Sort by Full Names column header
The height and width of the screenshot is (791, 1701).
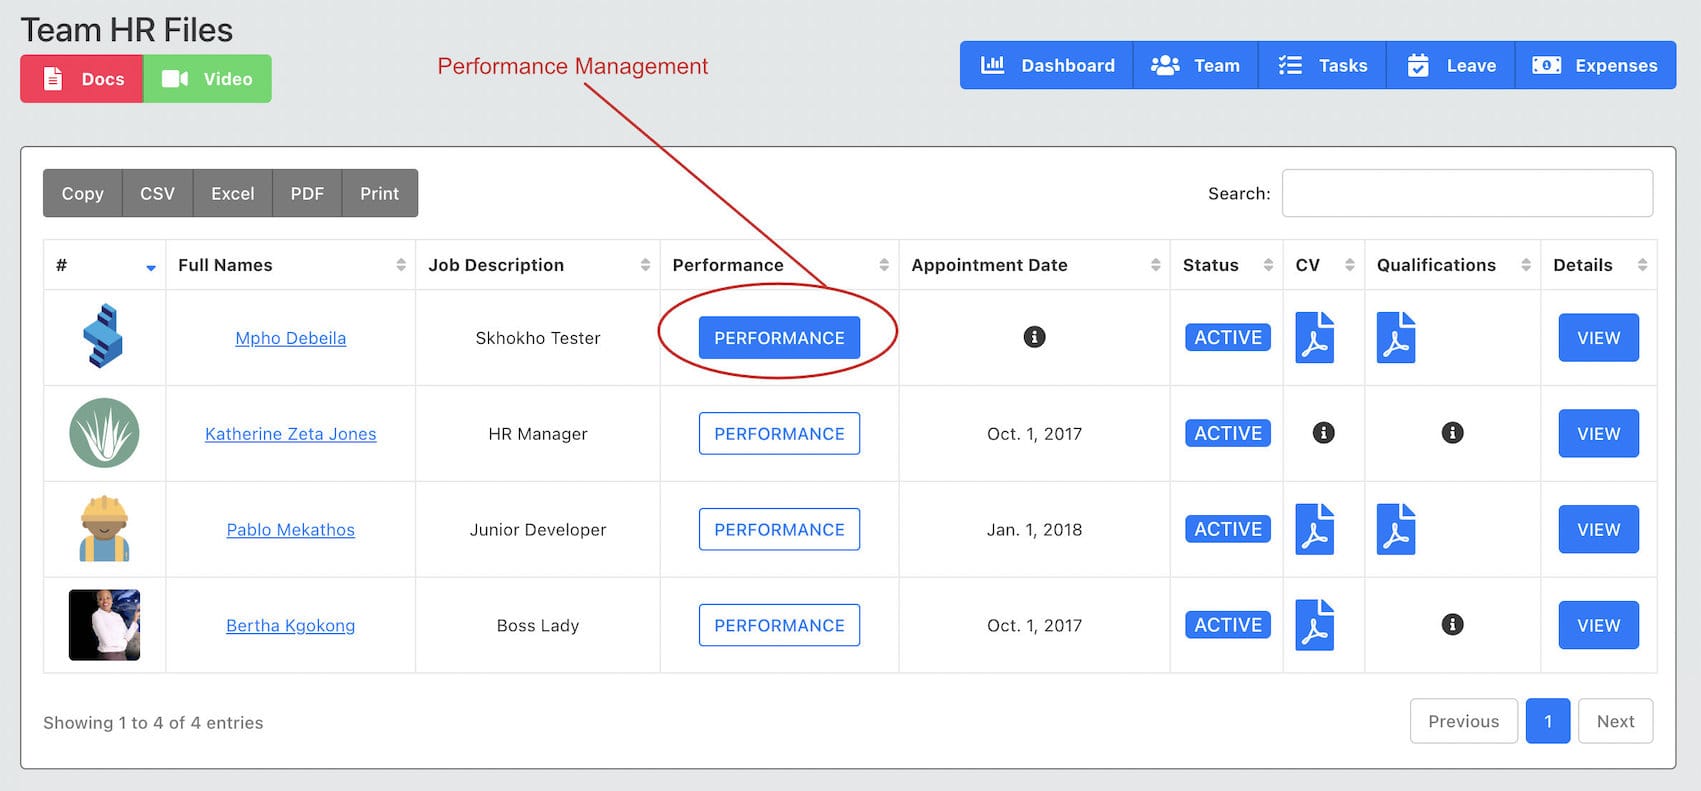click(x=290, y=265)
